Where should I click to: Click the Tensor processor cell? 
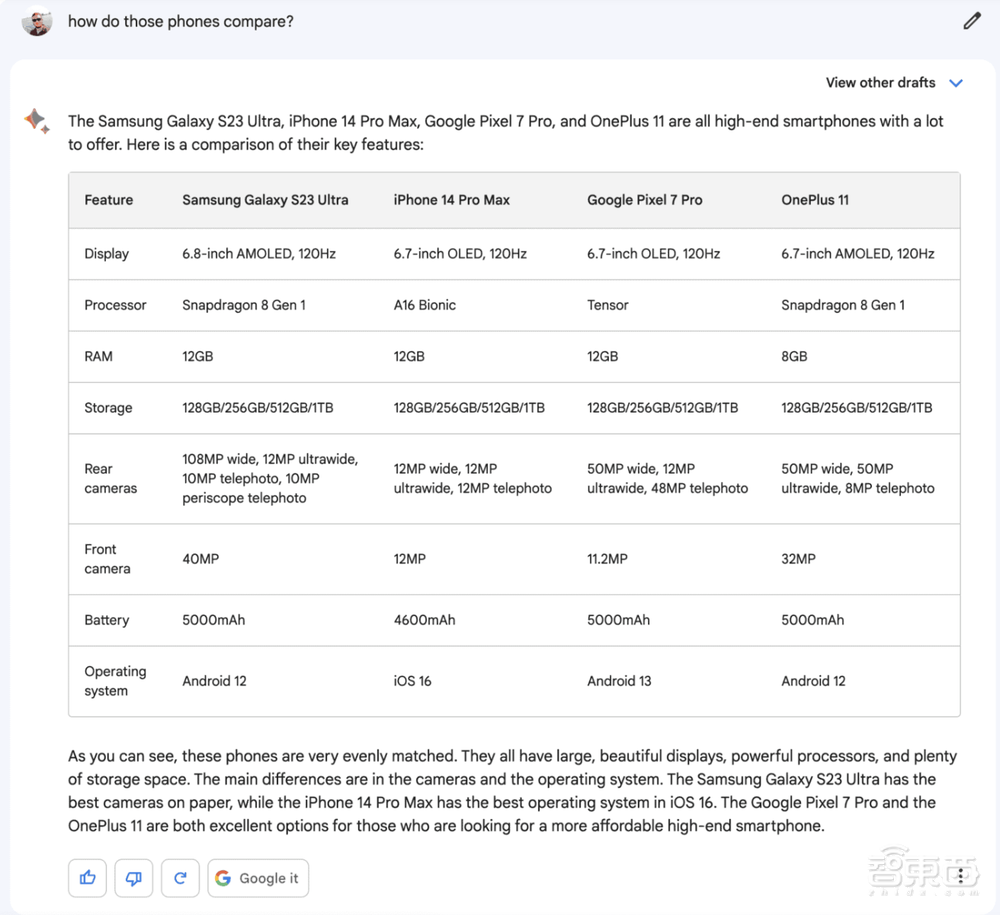click(x=608, y=305)
